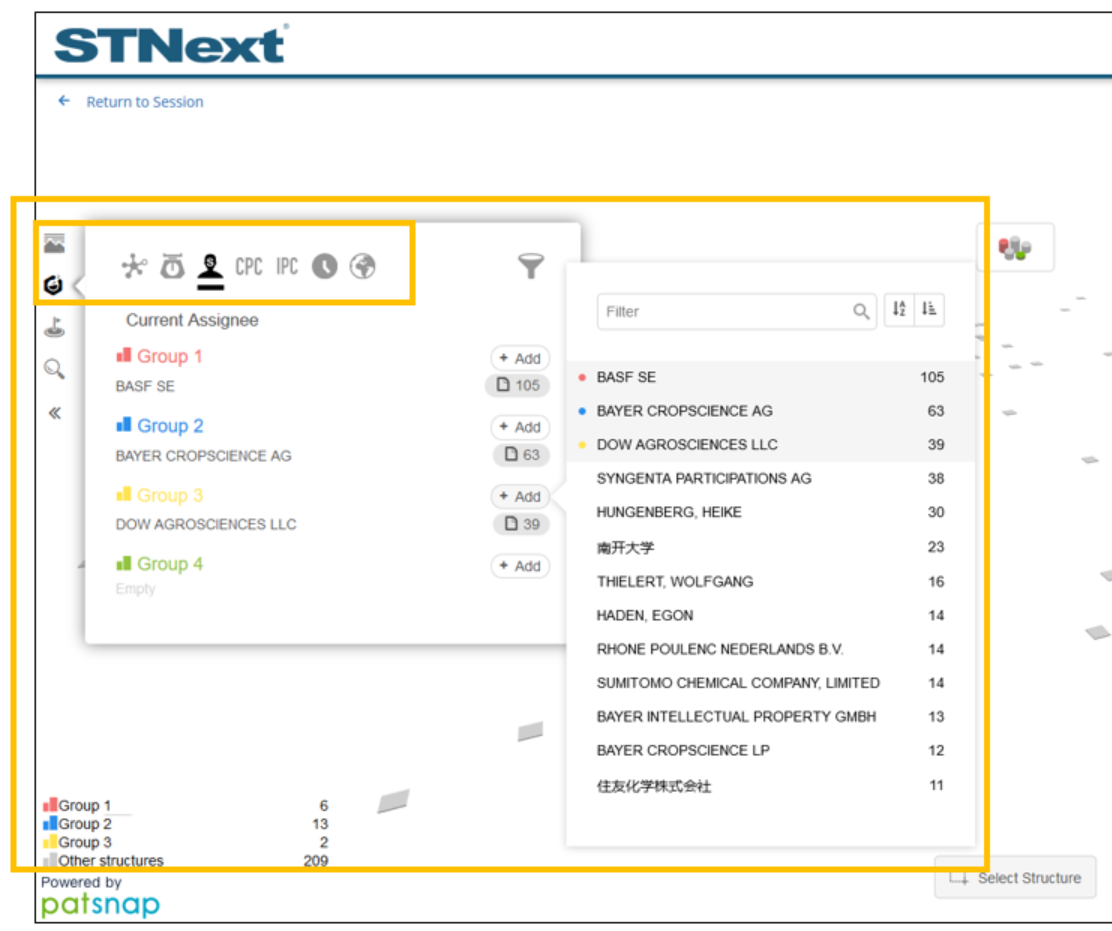1112x931 pixels.
Task: Click the magnifying glass sidebar icon
Action: [x=54, y=369]
